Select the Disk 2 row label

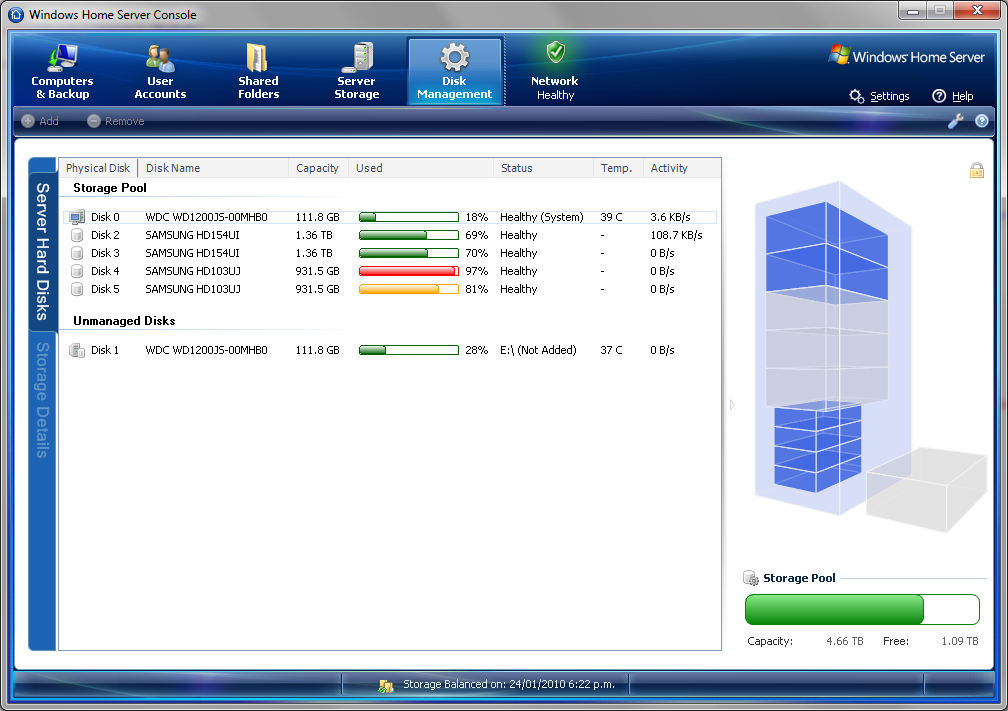click(105, 235)
